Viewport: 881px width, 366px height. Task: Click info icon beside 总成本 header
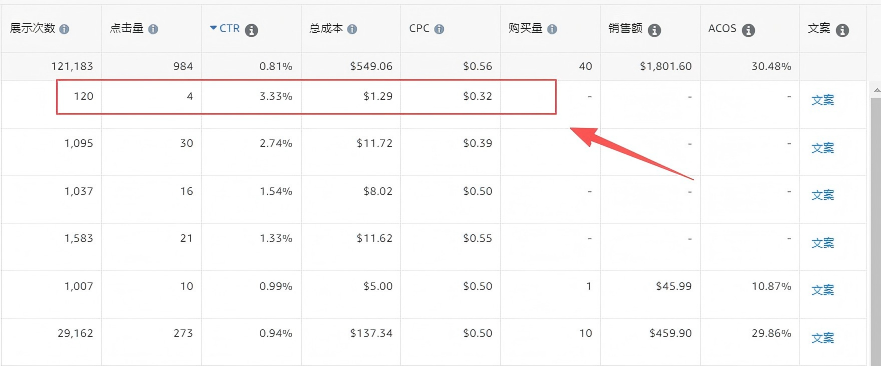(x=352, y=29)
